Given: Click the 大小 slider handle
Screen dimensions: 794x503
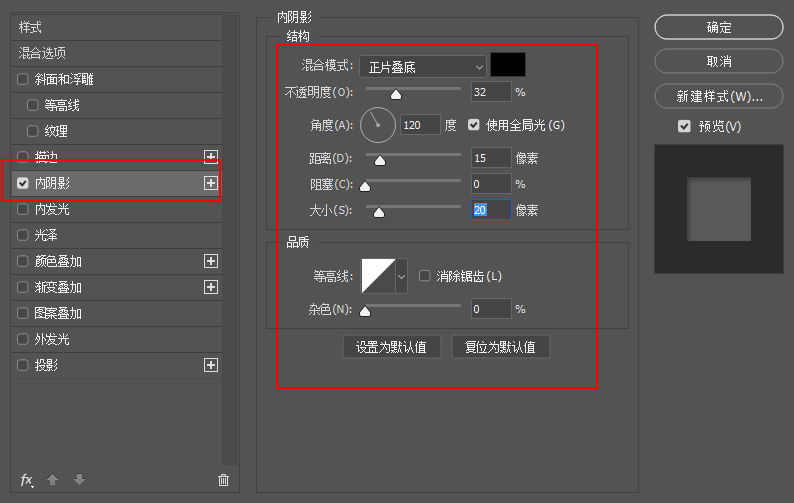Looking at the screenshot, I should coord(379,213).
